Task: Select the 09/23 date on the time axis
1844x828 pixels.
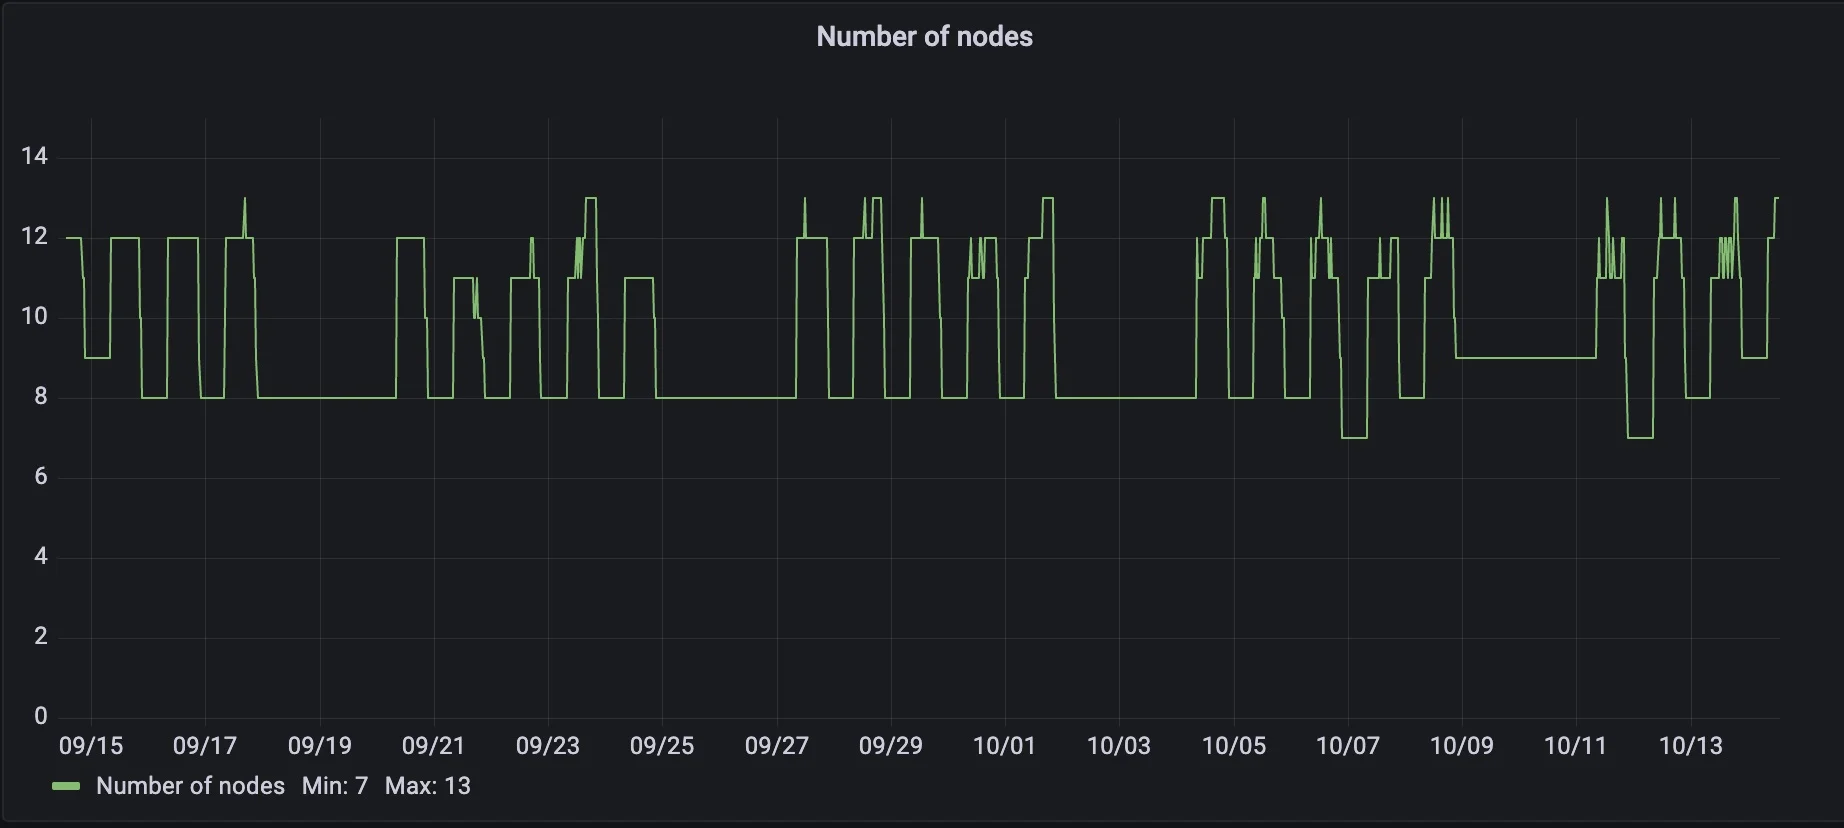Action: click(x=548, y=746)
